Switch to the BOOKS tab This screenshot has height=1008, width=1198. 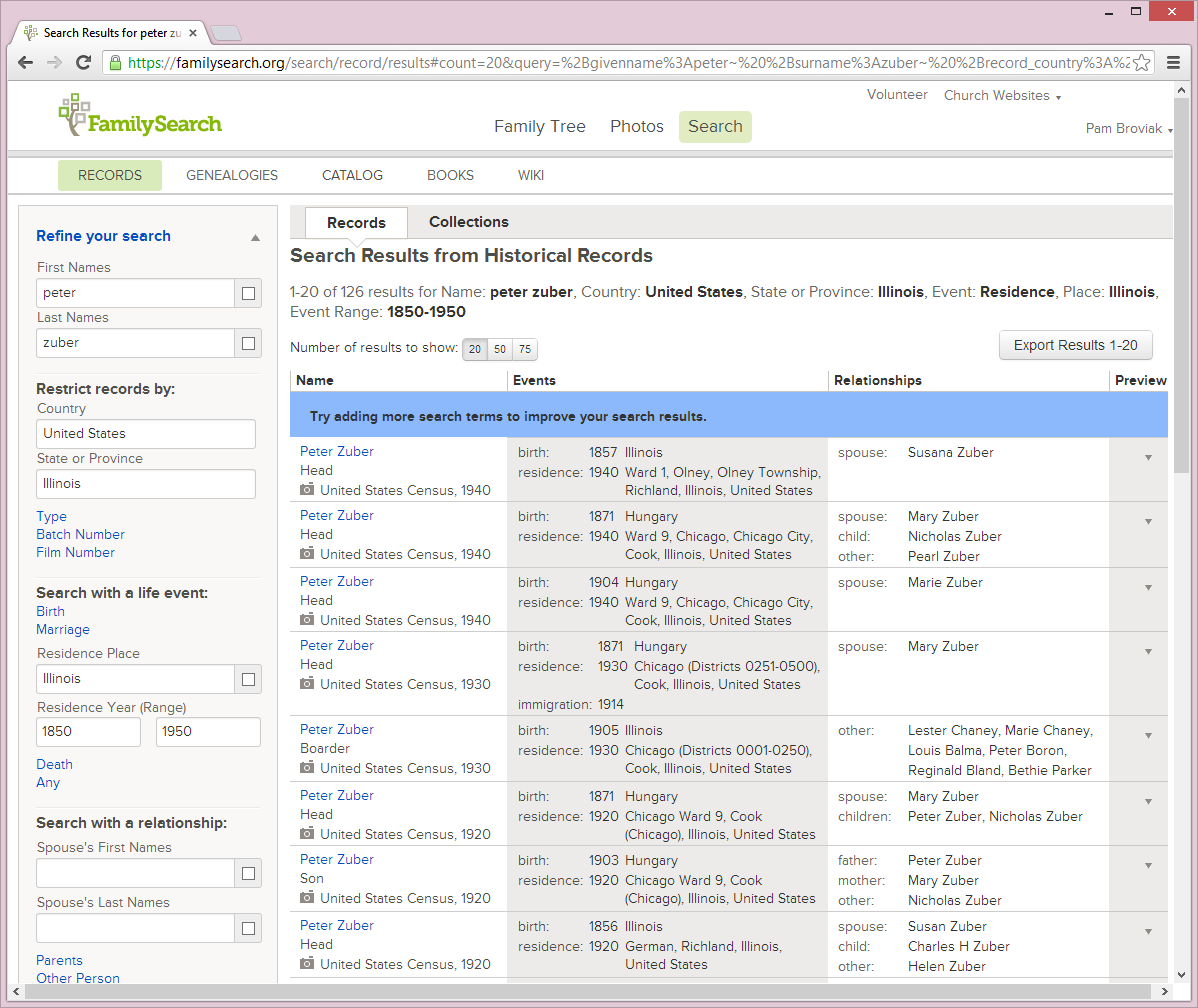click(450, 175)
